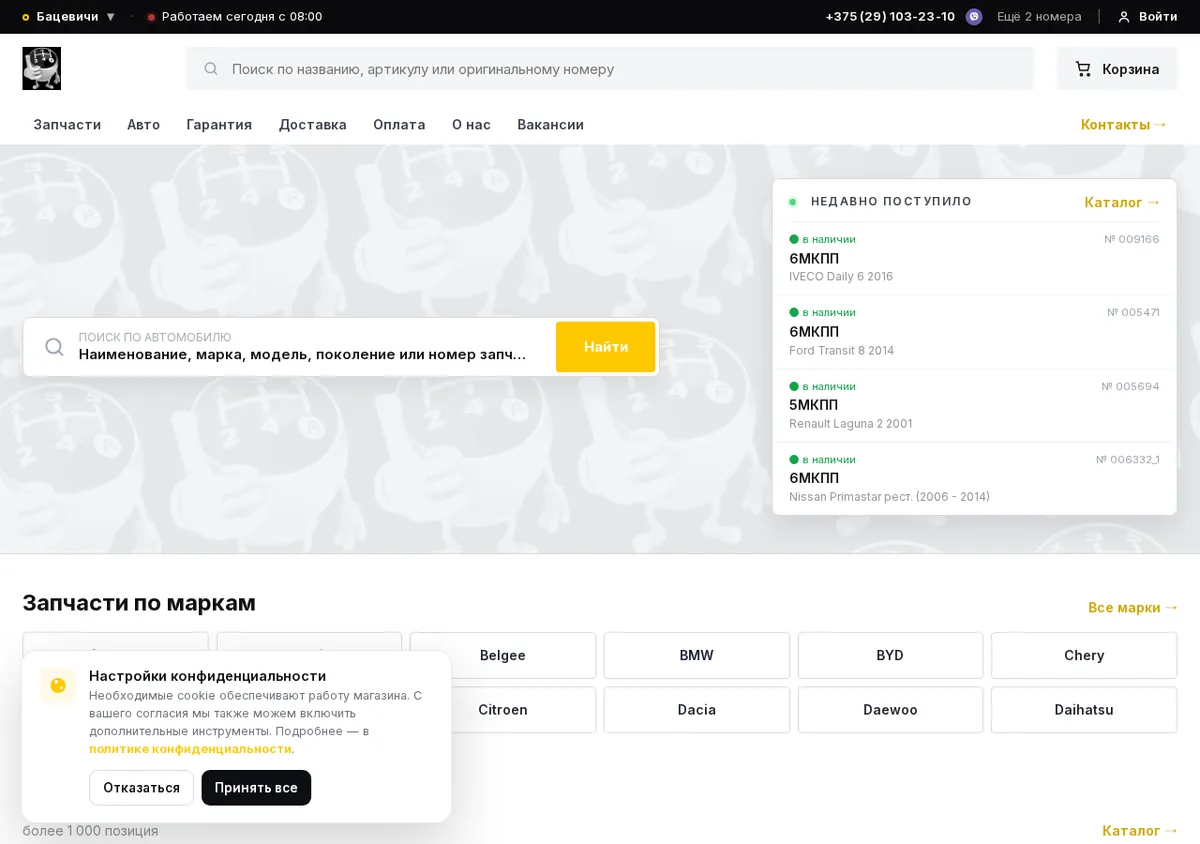Open the Запчасти menu item
The image size is (1200, 844).
pos(67,125)
